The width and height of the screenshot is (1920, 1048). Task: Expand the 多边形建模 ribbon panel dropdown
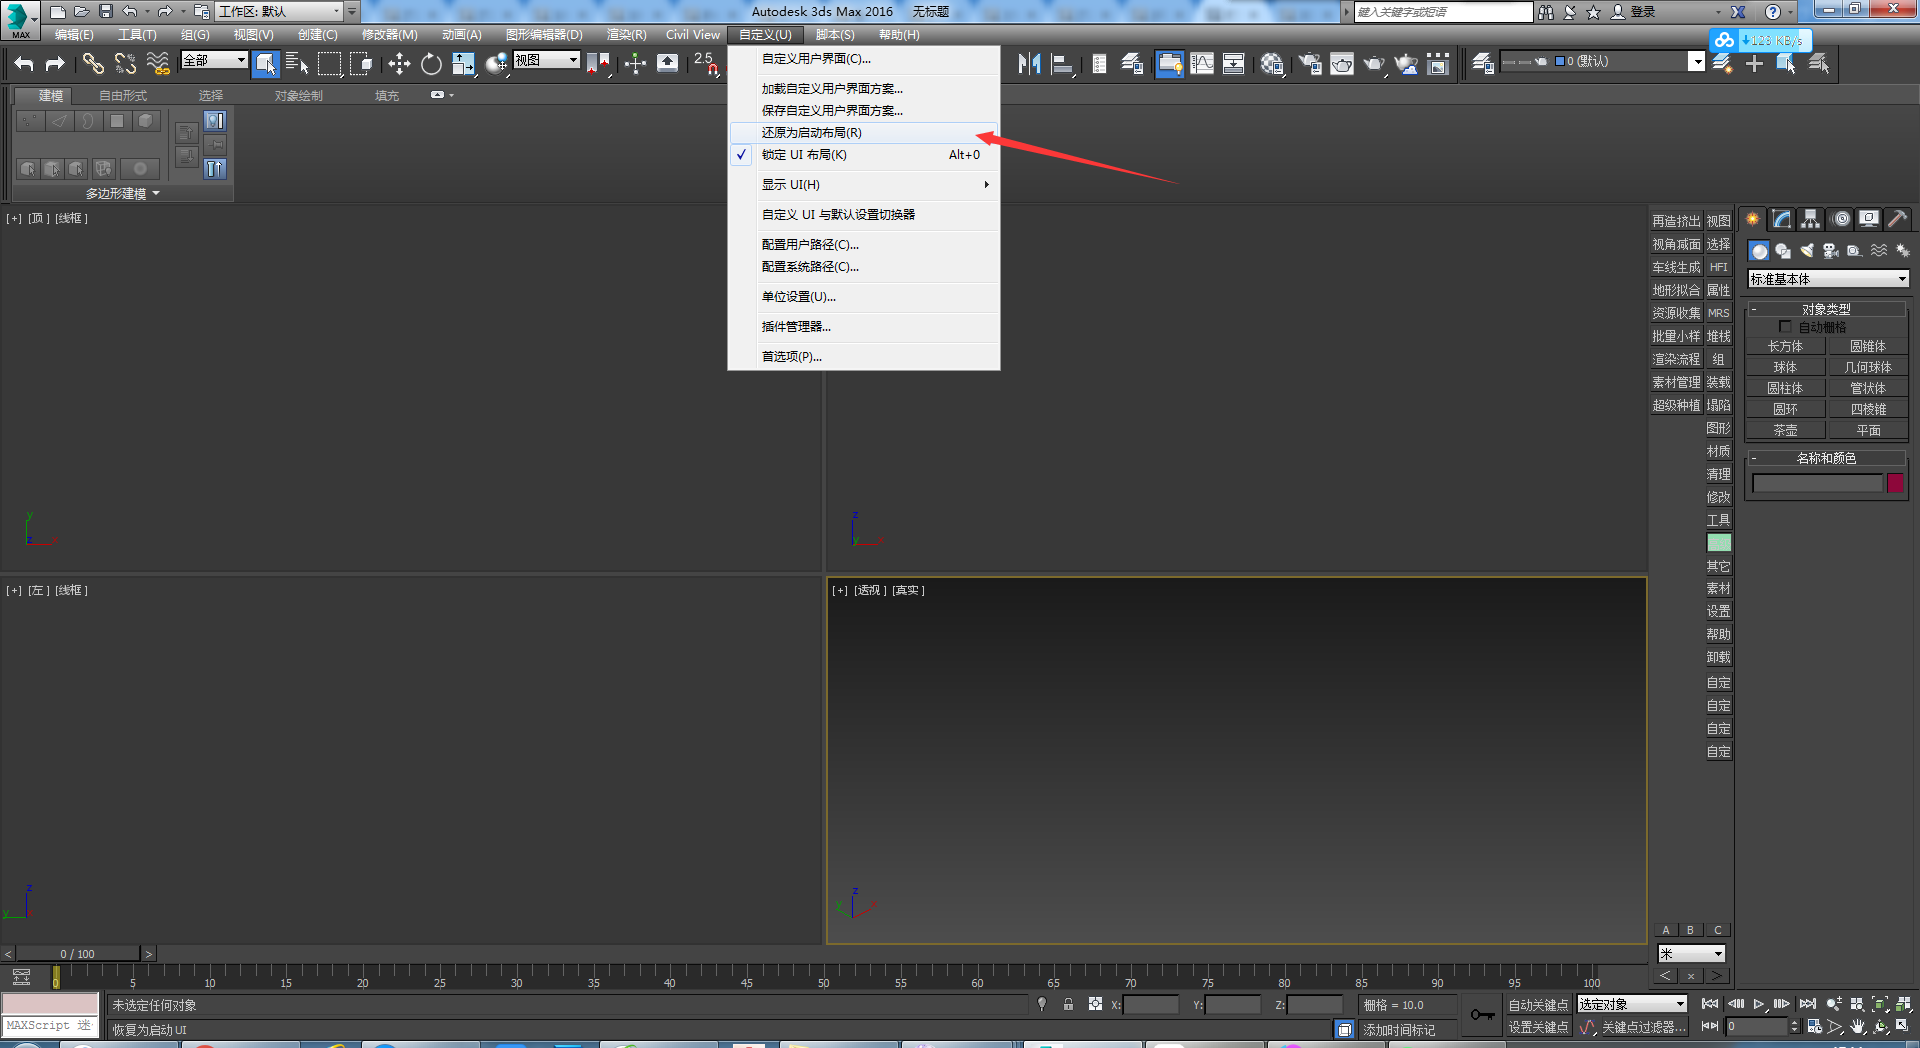click(122, 193)
